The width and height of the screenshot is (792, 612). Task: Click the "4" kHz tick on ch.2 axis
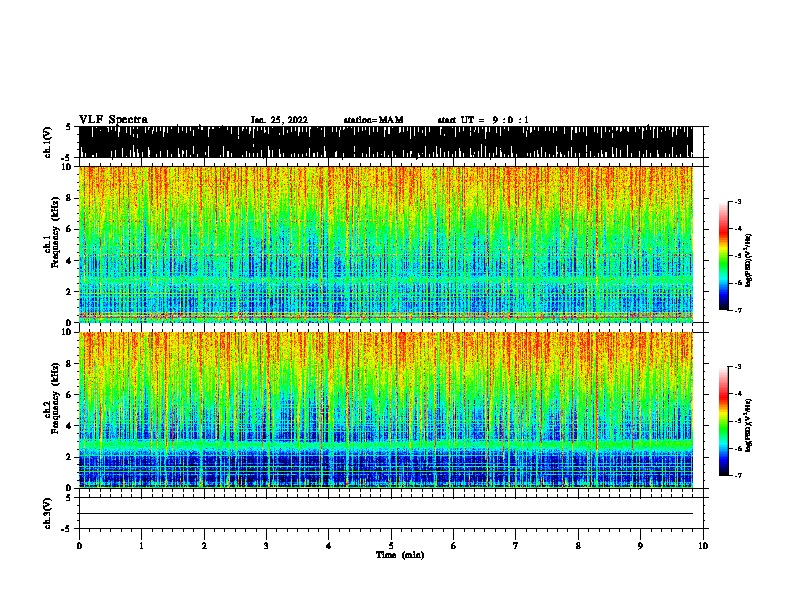tap(70, 426)
